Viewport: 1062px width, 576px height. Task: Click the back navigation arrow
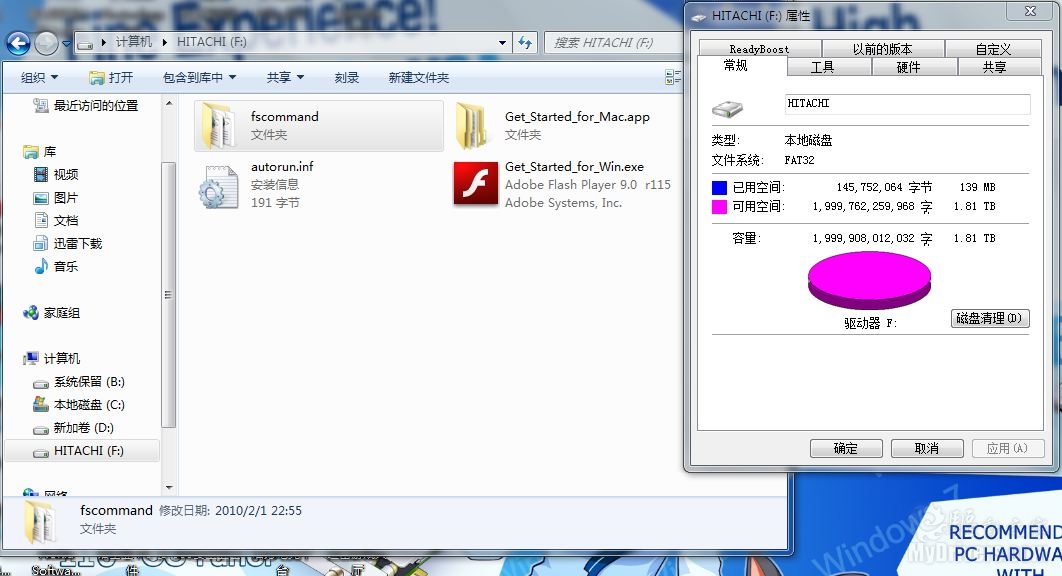coord(18,42)
